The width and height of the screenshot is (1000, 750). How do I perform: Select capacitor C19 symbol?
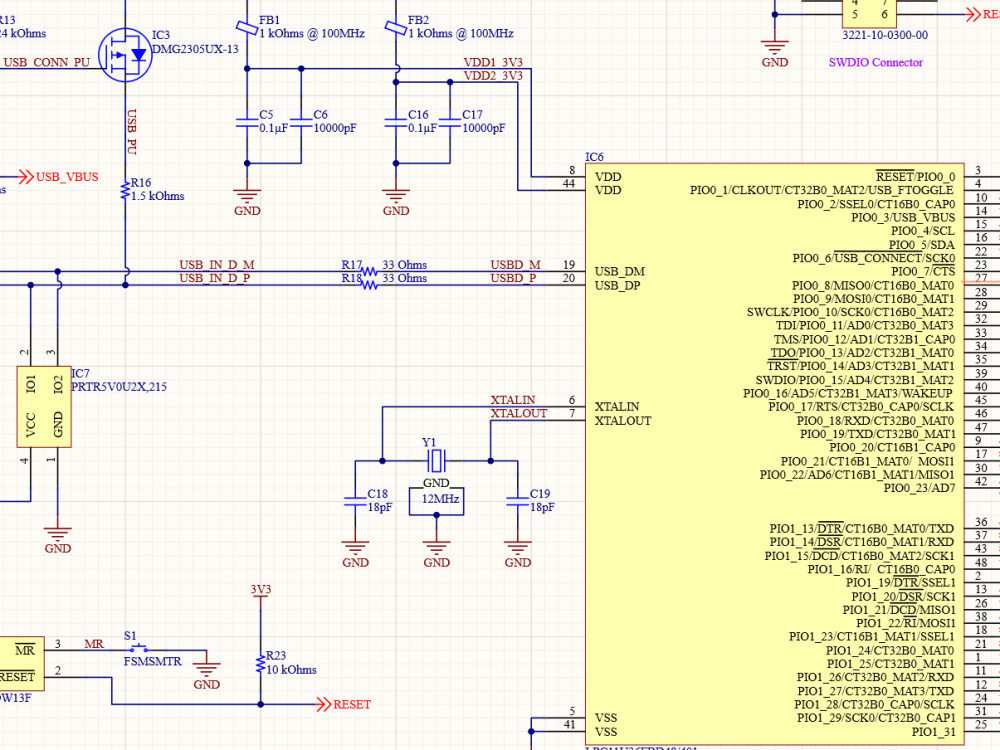coord(518,501)
